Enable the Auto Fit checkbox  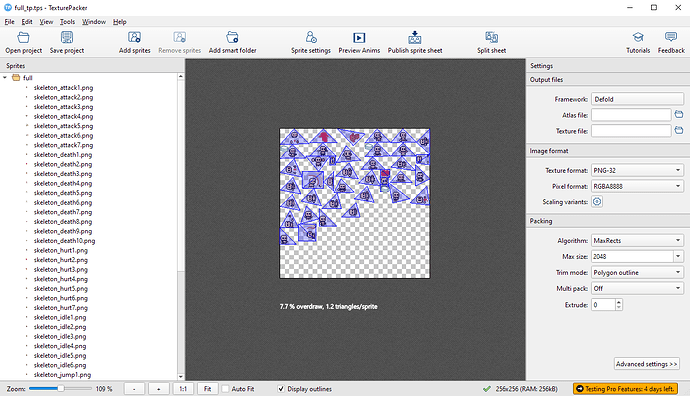pos(225,389)
